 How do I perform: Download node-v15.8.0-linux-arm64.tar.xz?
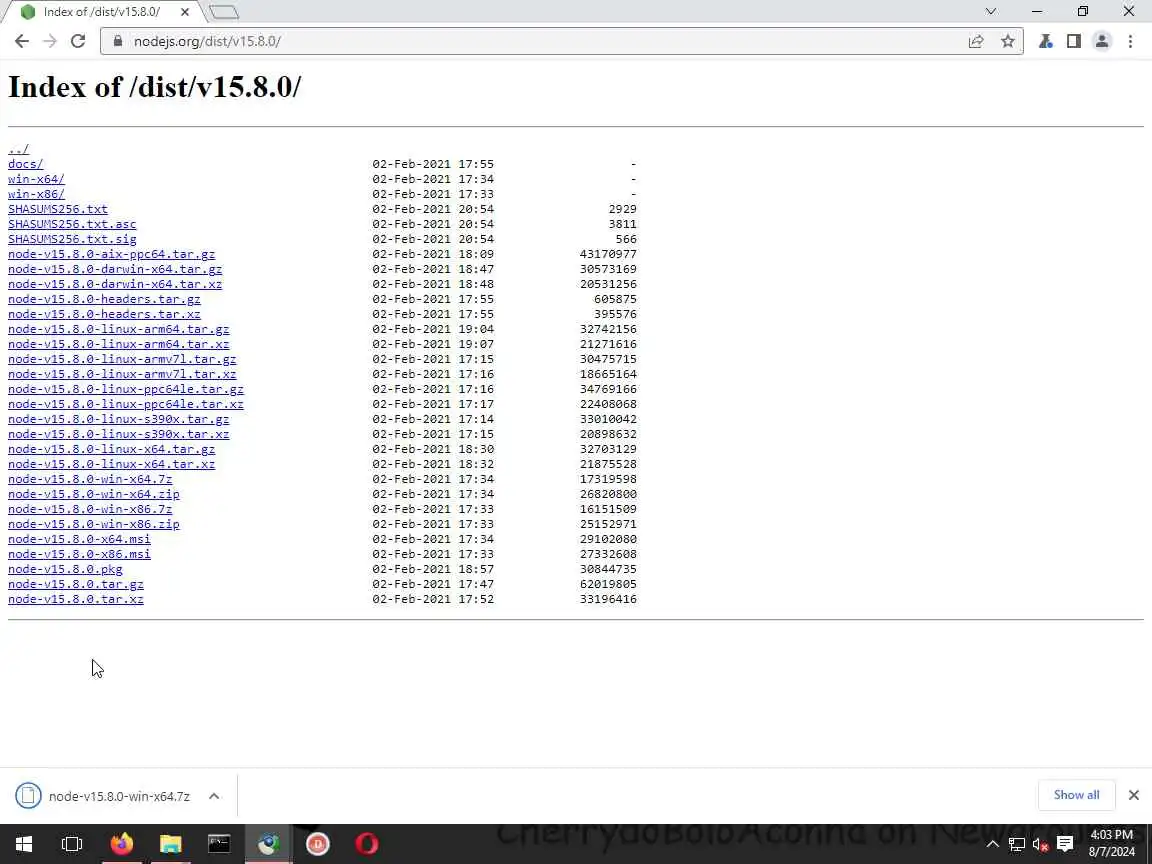pos(119,344)
